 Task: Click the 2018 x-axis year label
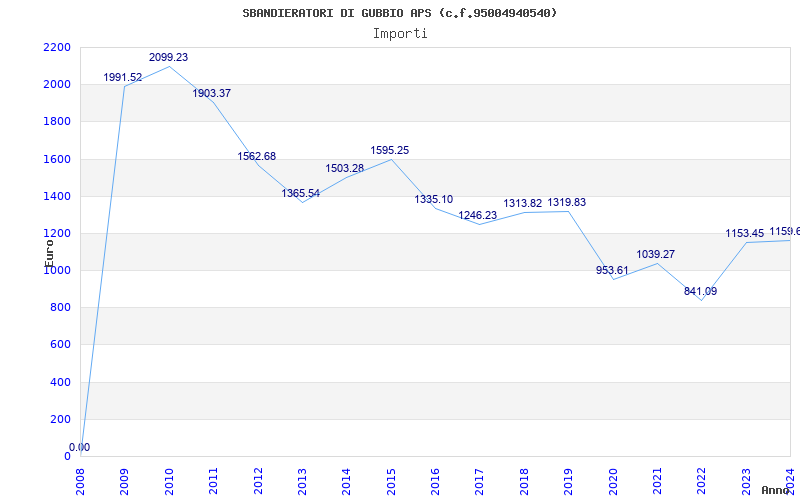(x=524, y=481)
